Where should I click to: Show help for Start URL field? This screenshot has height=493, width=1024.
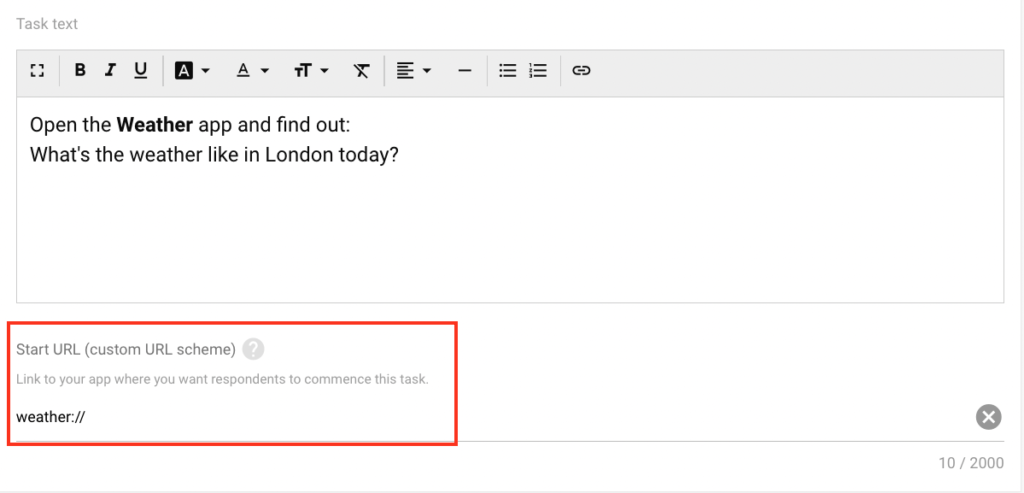(x=254, y=349)
